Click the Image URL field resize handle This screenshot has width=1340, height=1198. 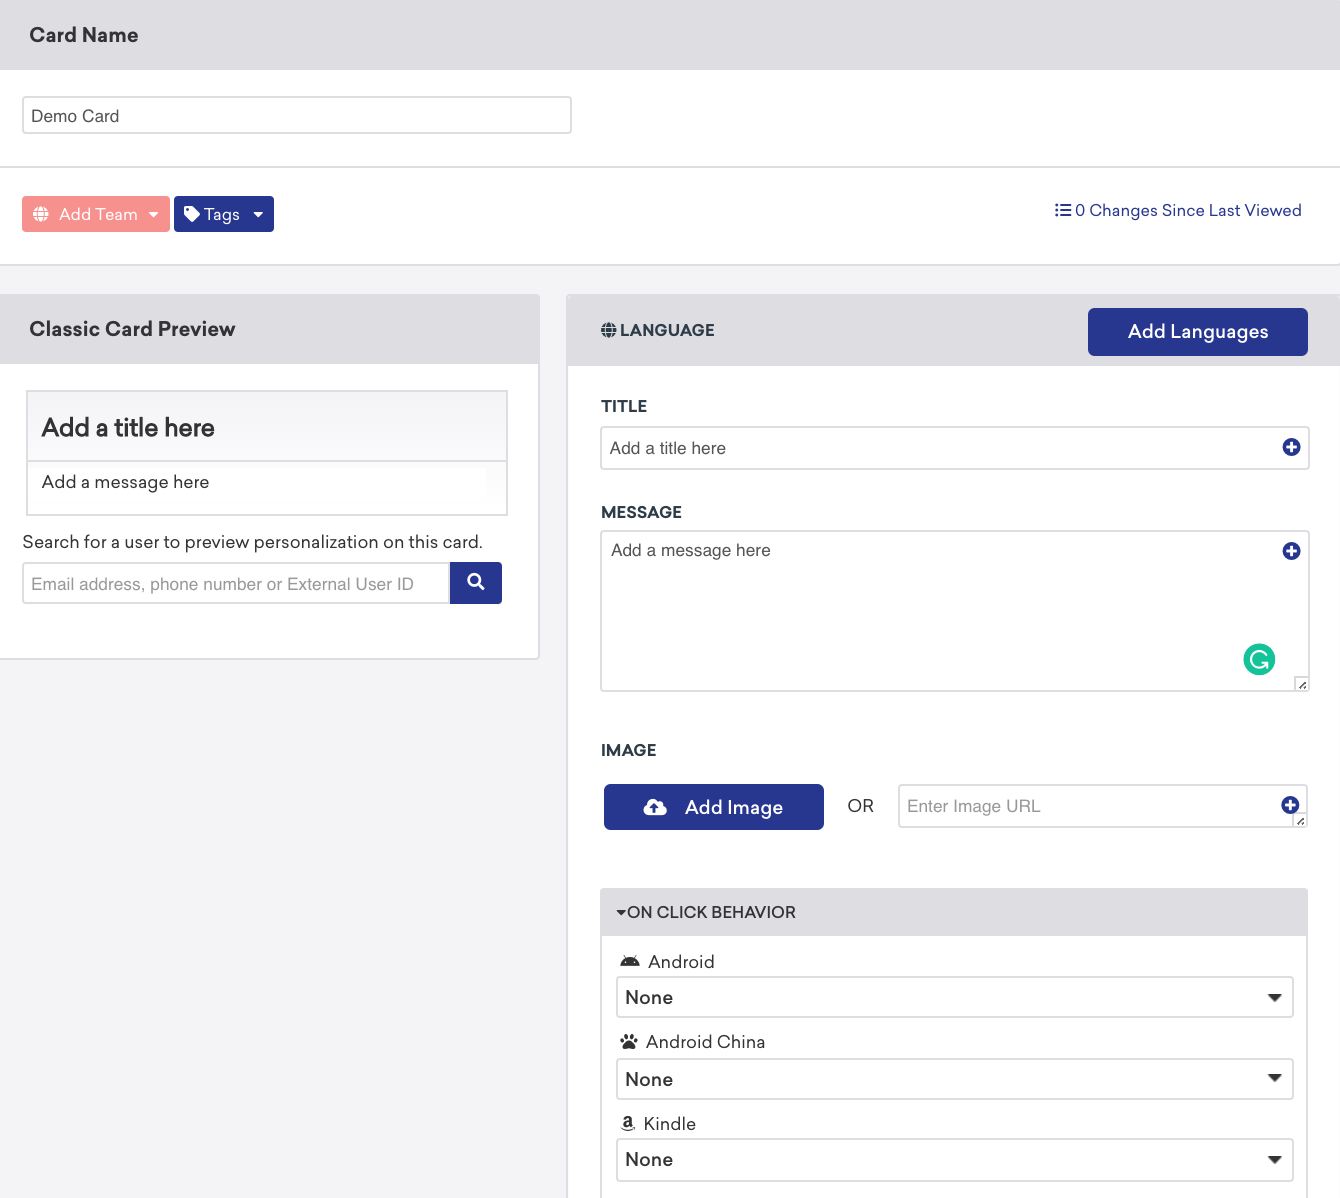tap(1300, 820)
